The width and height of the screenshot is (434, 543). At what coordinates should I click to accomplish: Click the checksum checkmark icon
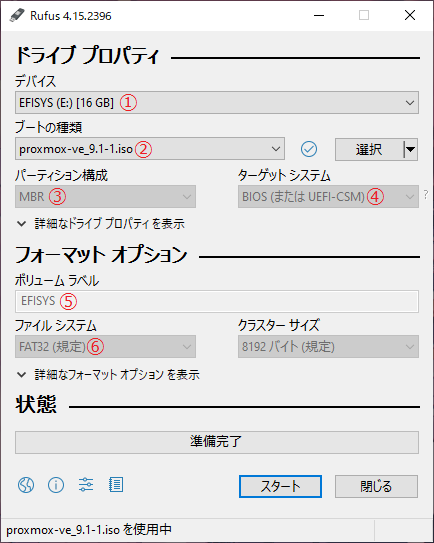coord(309,149)
